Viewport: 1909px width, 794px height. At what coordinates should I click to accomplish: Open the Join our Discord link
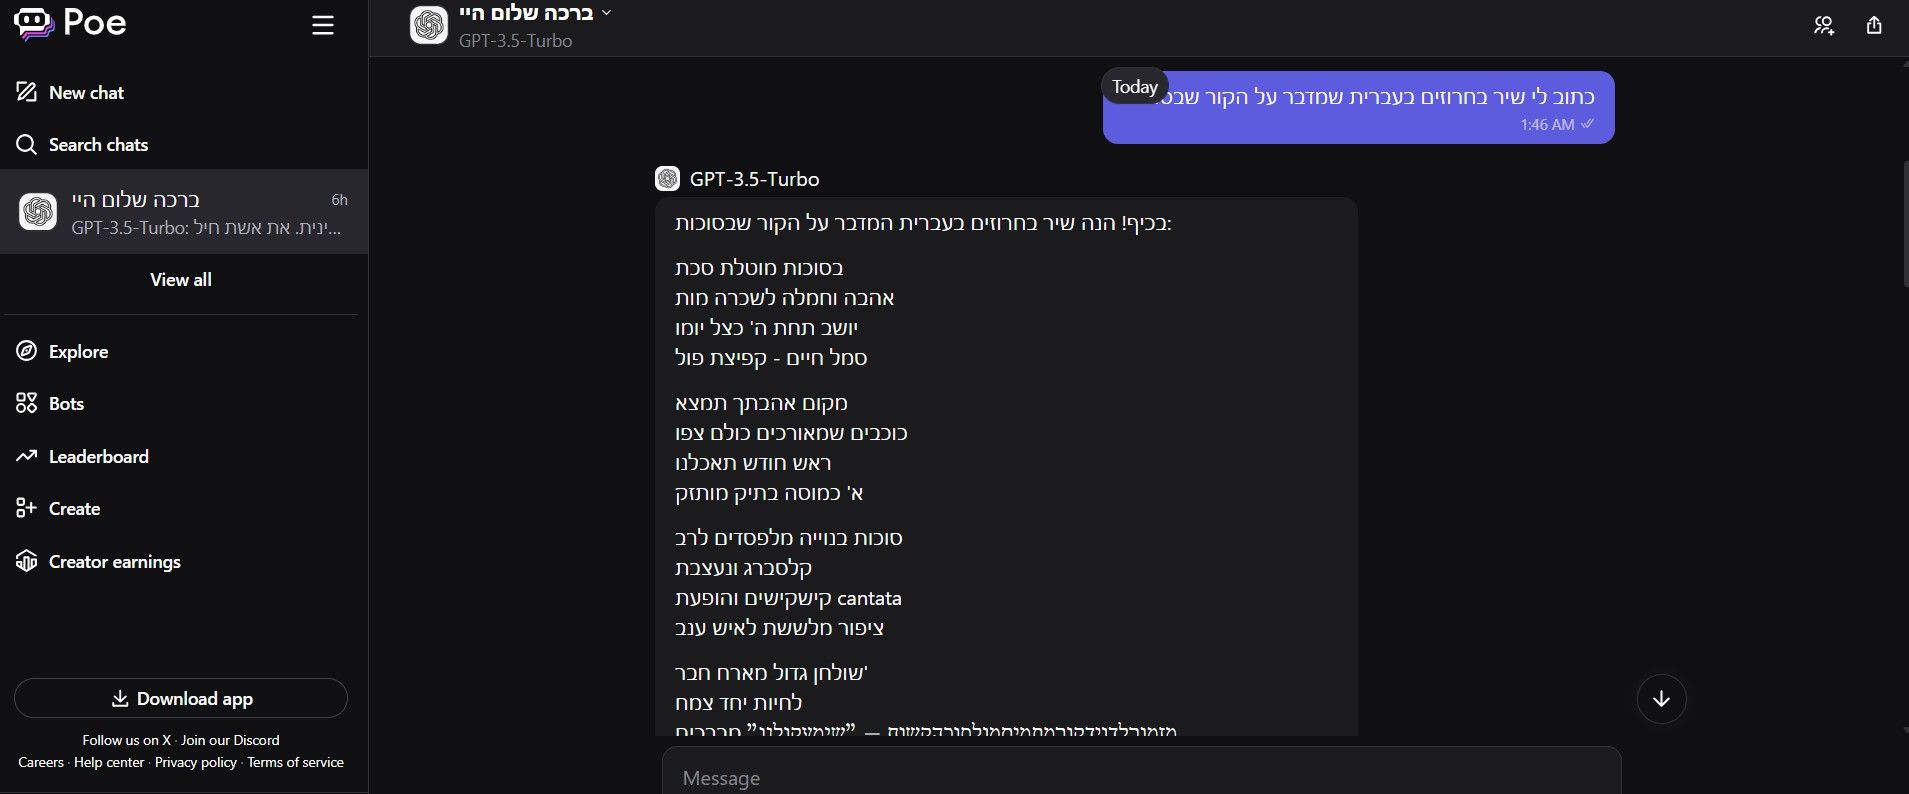230,740
